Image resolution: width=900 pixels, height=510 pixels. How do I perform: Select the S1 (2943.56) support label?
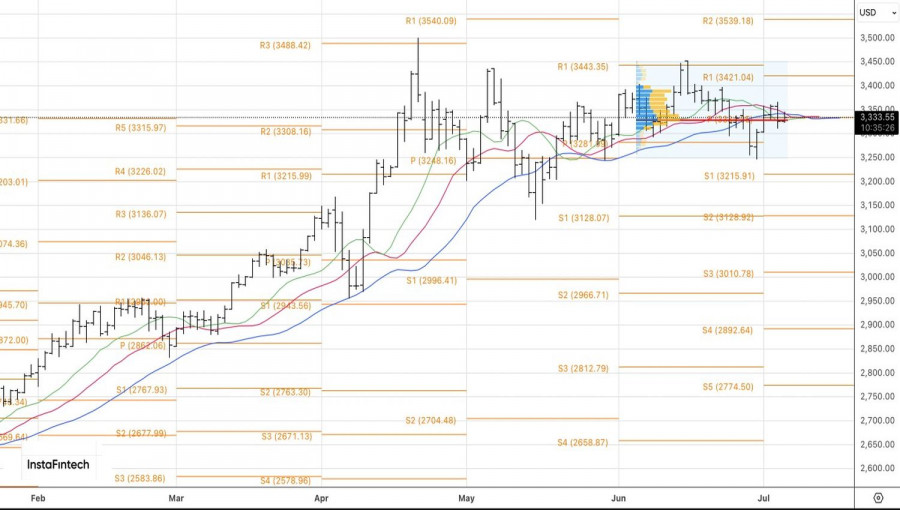(x=286, y=306)
